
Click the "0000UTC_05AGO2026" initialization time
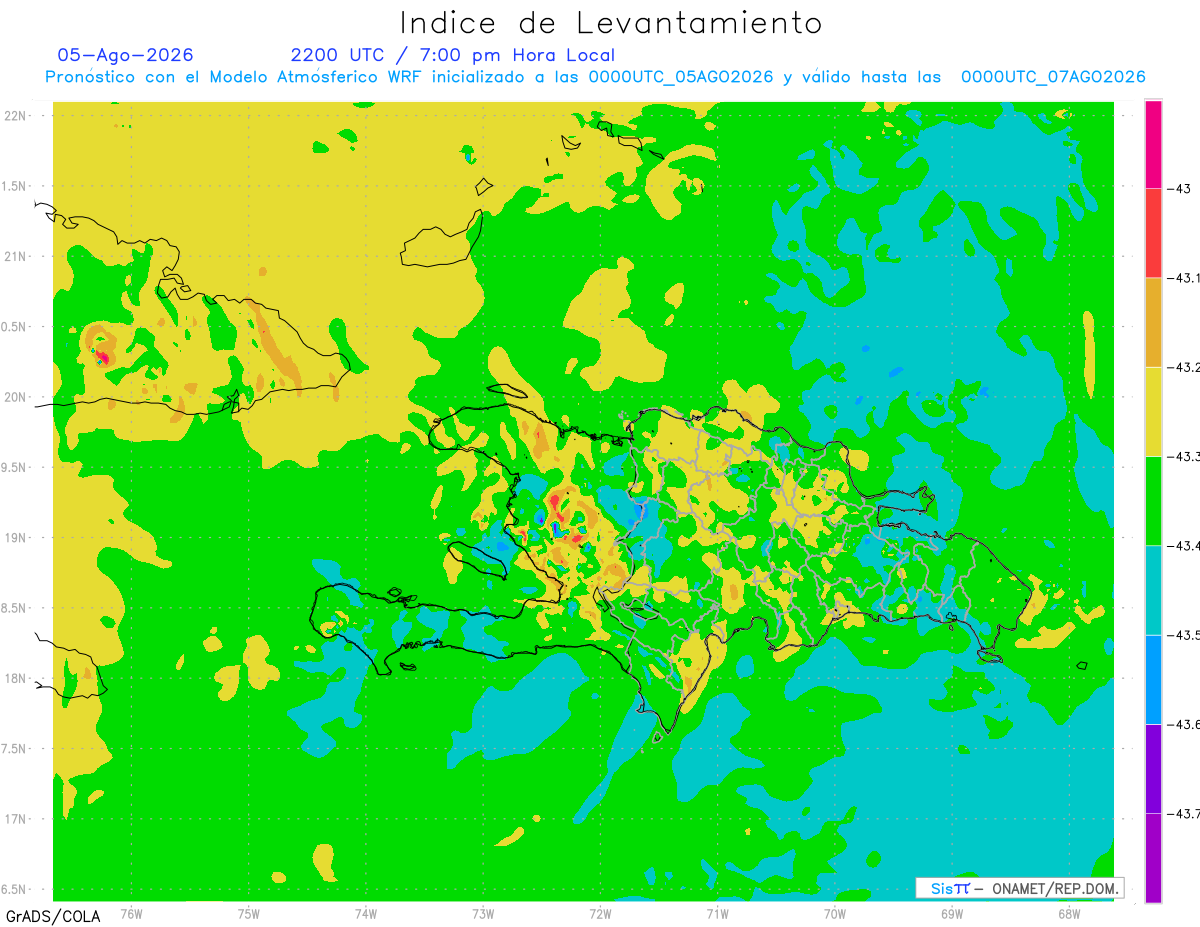pos(681,77)
